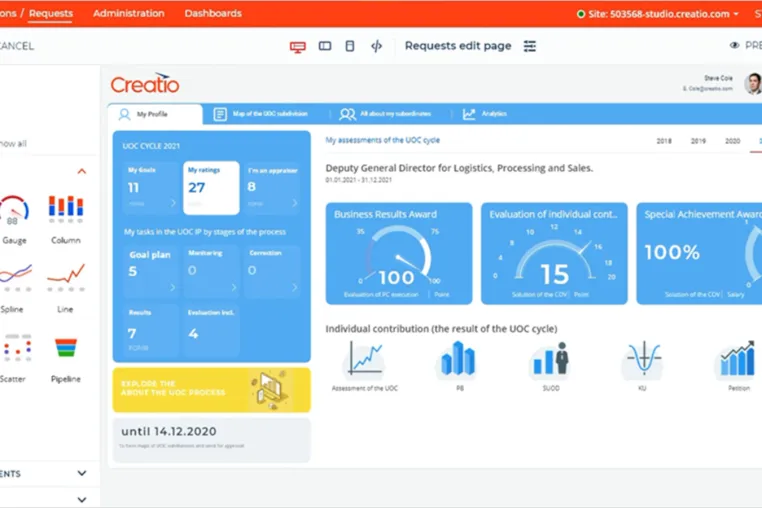Click the Cancel button
The image size is (762, 508).
click(x=17, y=46)
